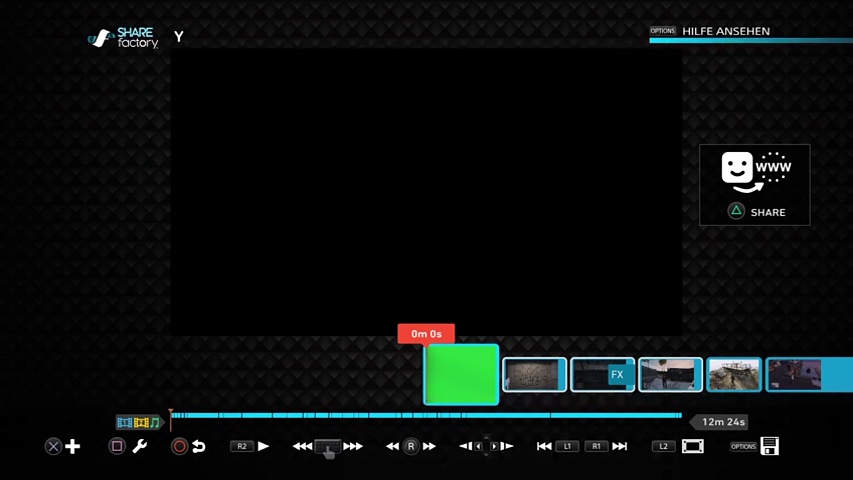The width and height of the screenshot is (853, 480).
Task: Click the floppy disk save icon
Action: [x=769, y=446]
